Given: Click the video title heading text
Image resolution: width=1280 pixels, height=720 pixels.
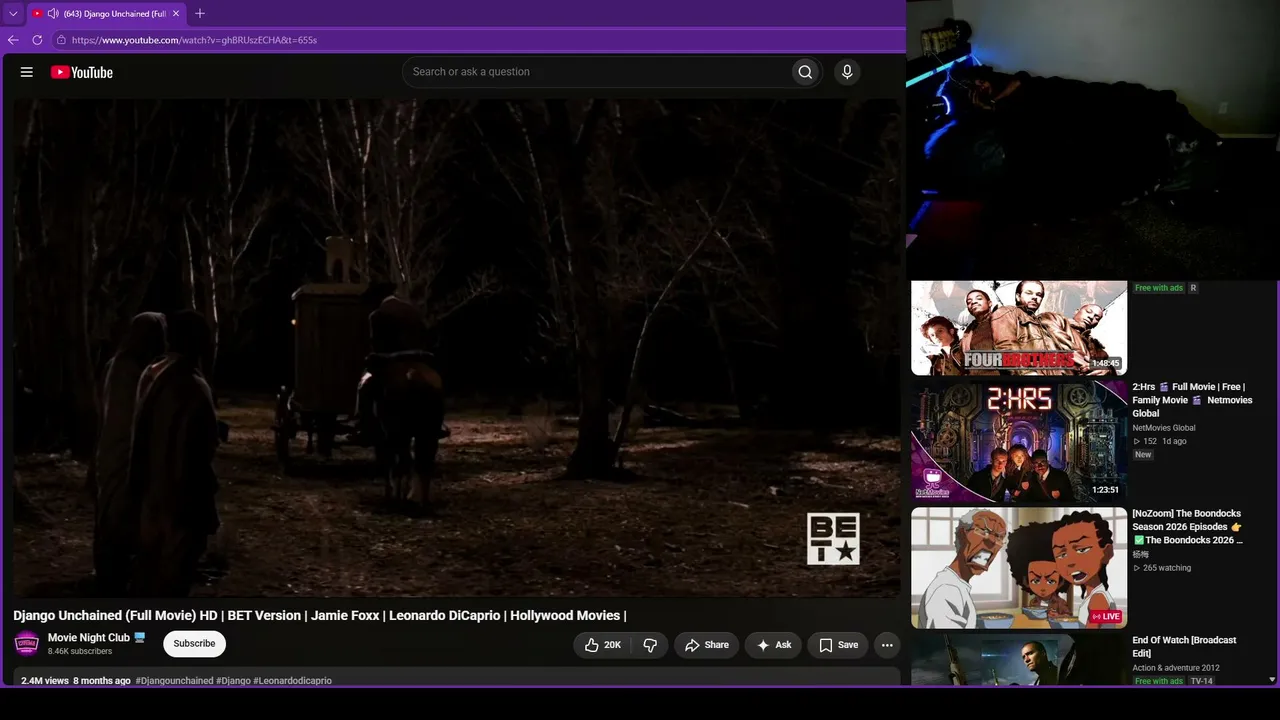Looking at the screenshot, I should point(320,616).
